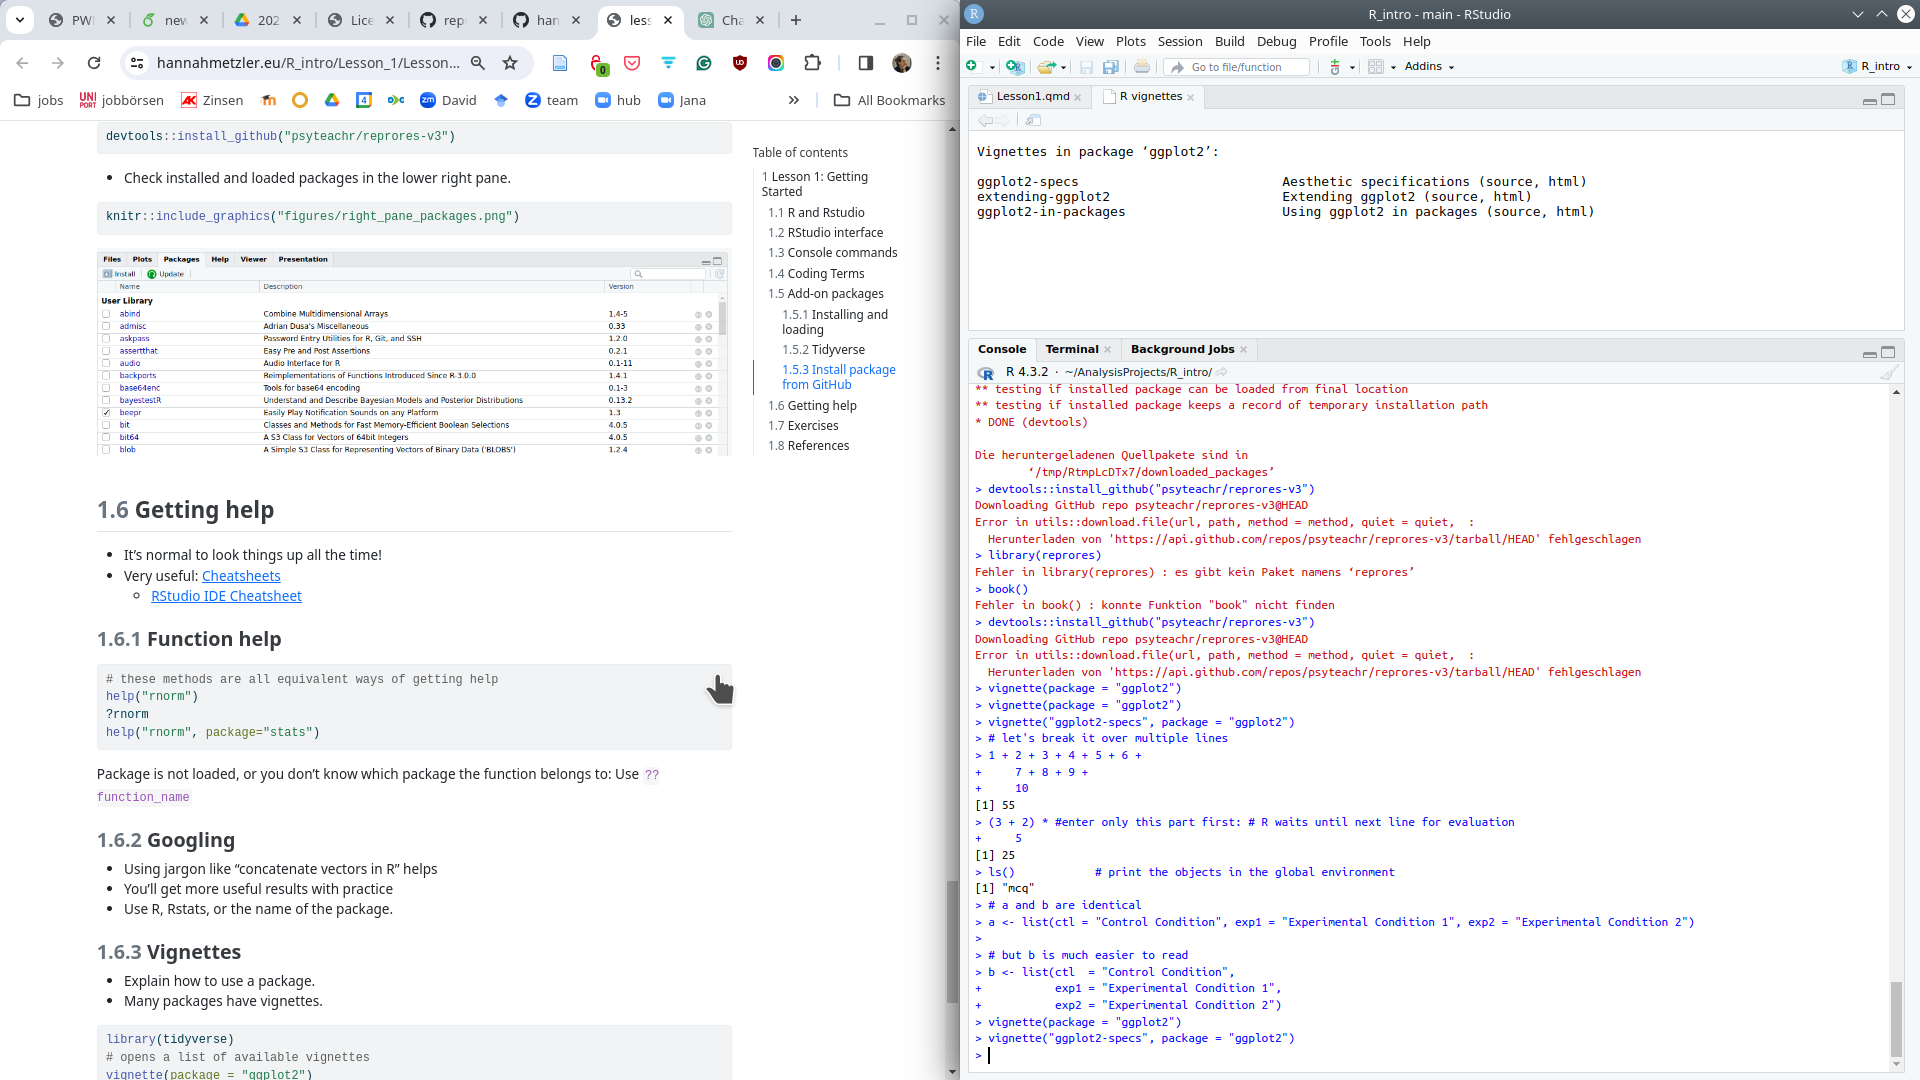
Task: Open the Addins dropdown
Action: click(1429, 67)
